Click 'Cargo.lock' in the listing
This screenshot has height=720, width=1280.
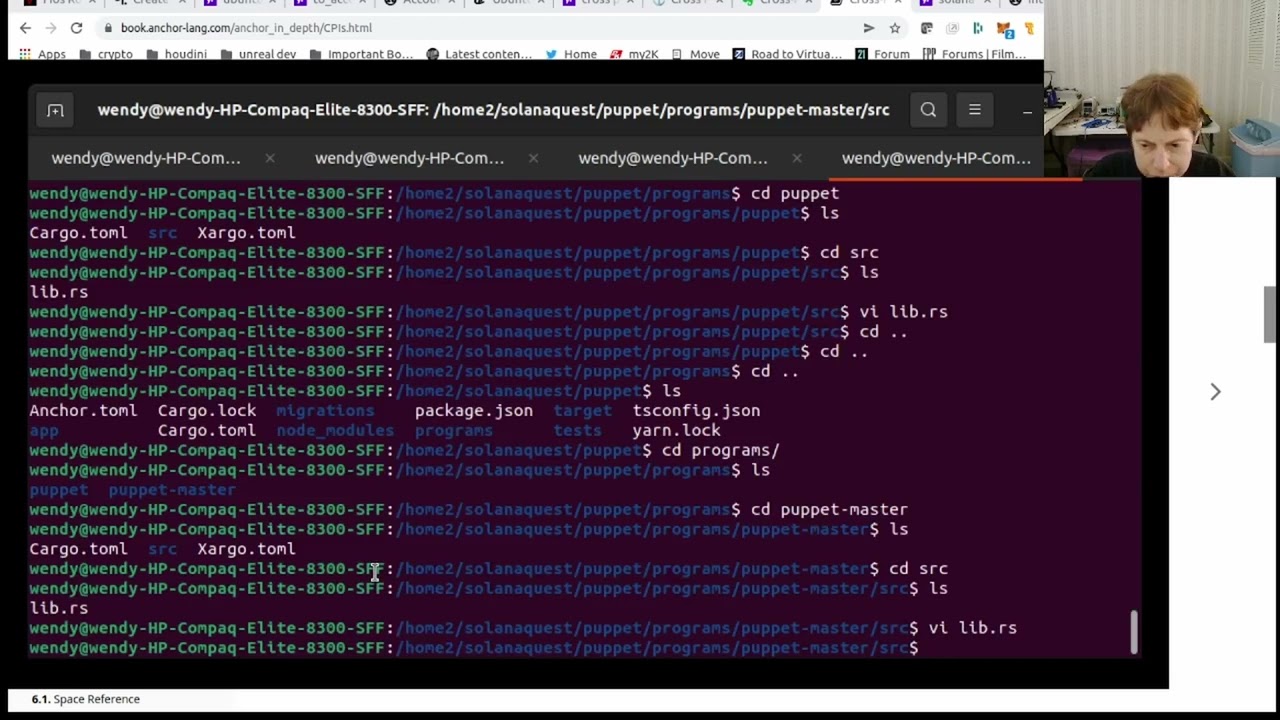click(207, 411)
